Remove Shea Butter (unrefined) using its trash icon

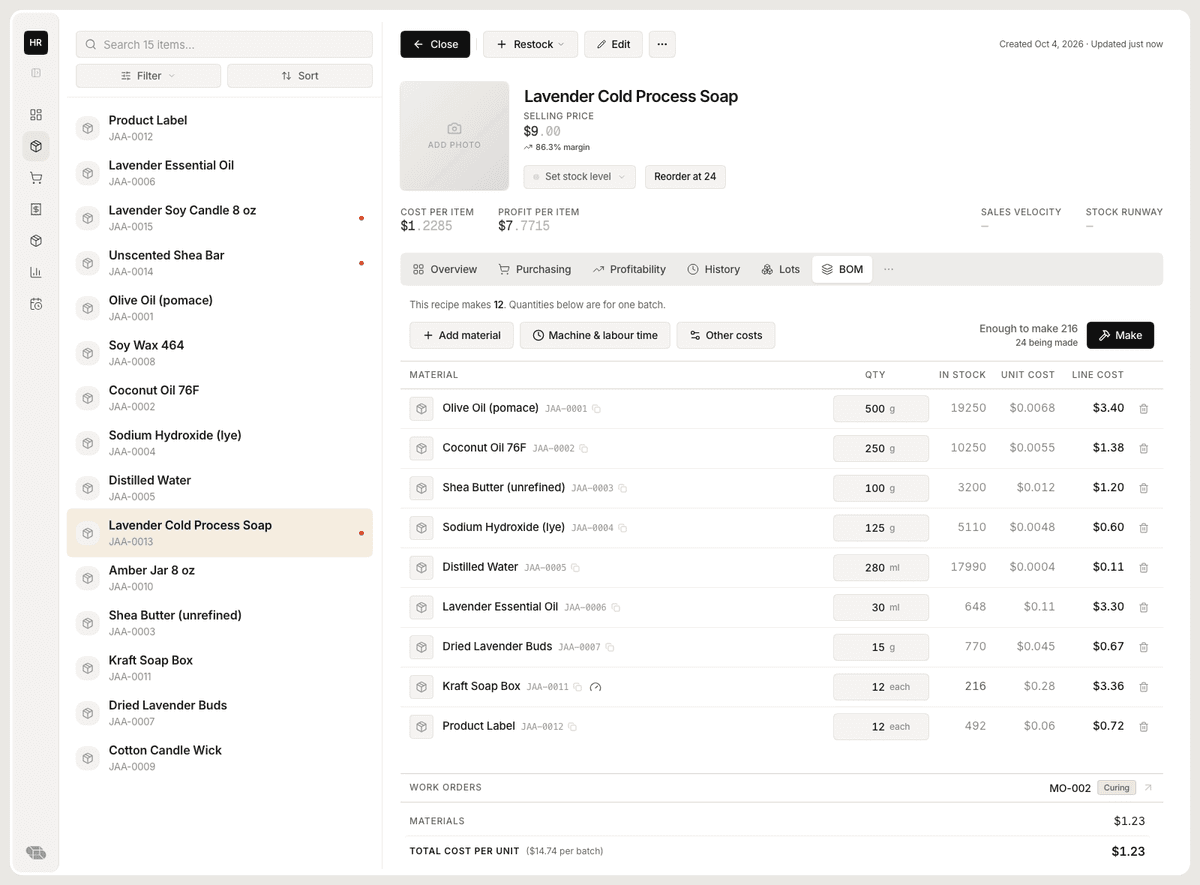[1143, 488]
